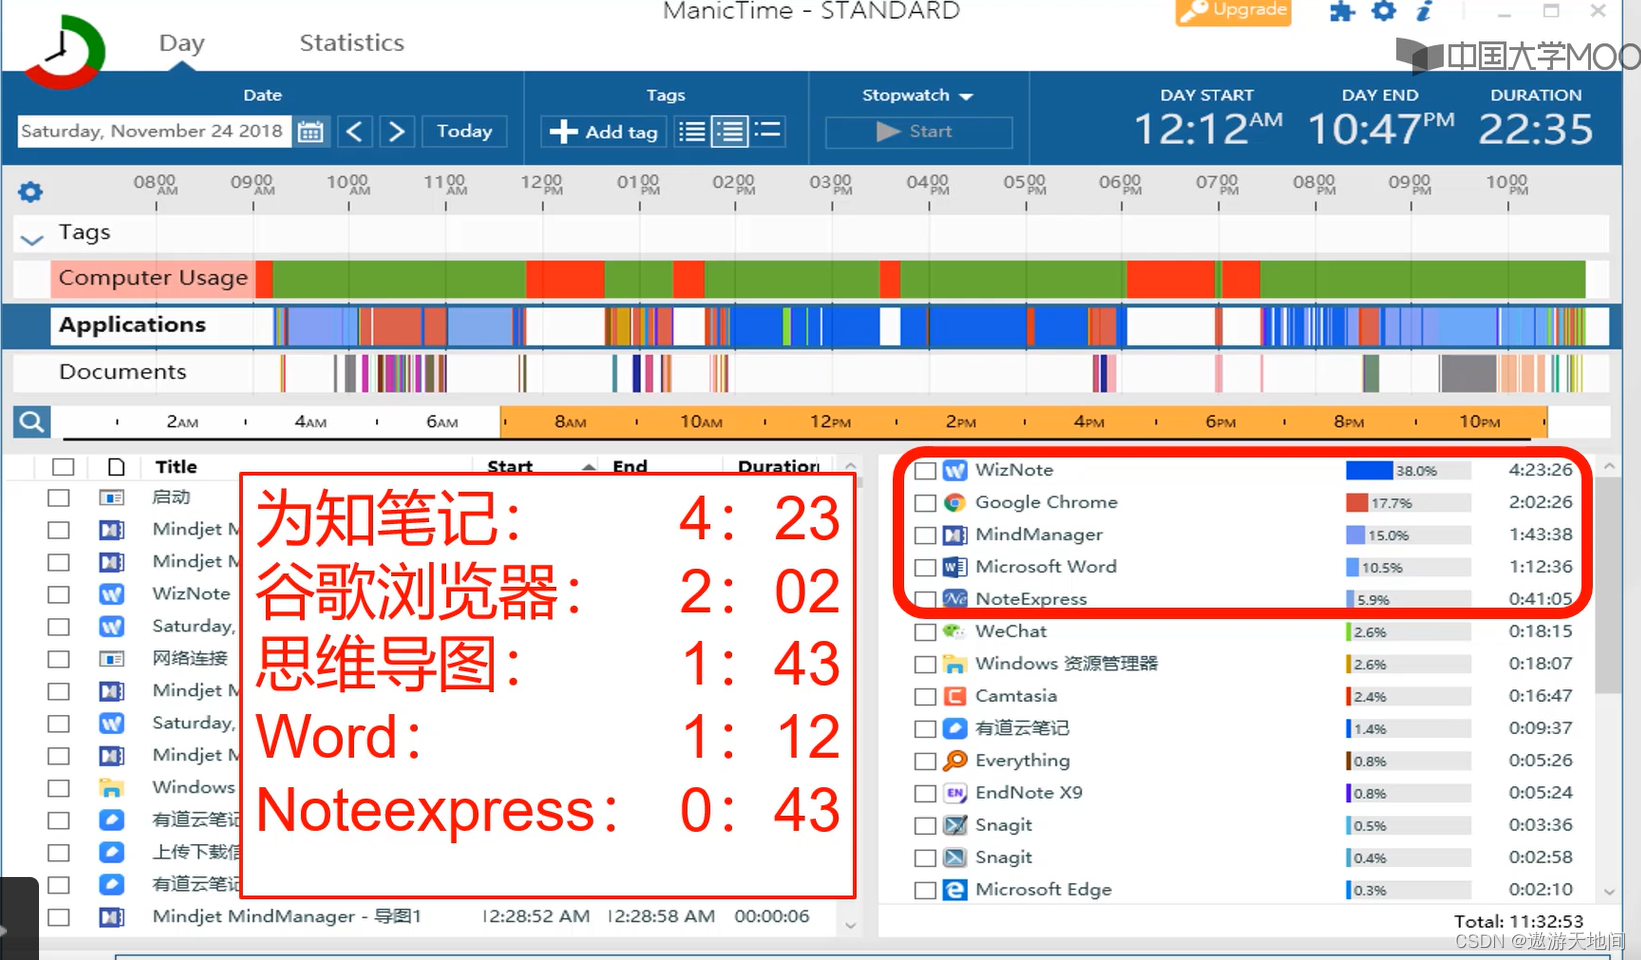
Task: Select the NoteExpress application row
Action: point(1244,599)
